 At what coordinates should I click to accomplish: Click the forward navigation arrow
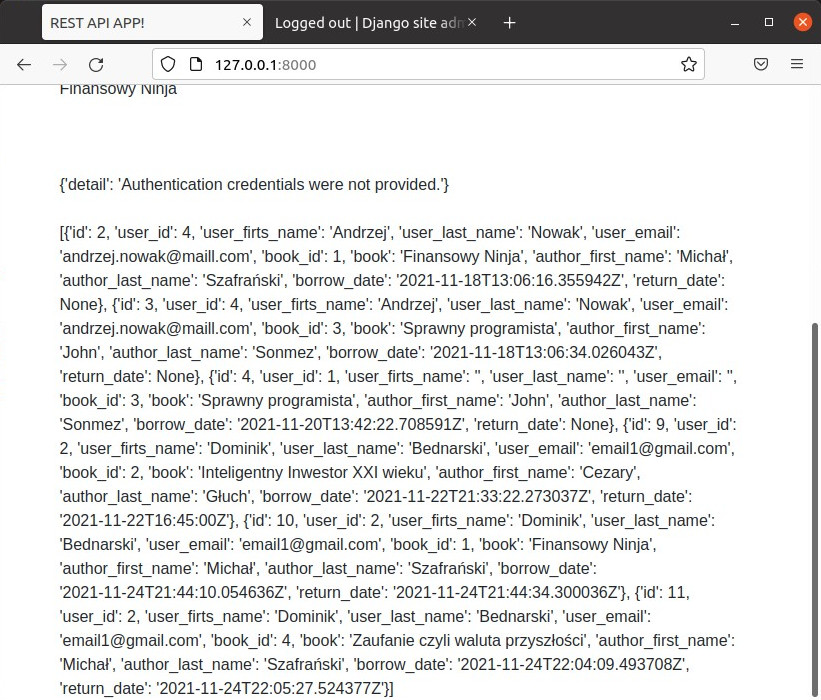point(60,64)
